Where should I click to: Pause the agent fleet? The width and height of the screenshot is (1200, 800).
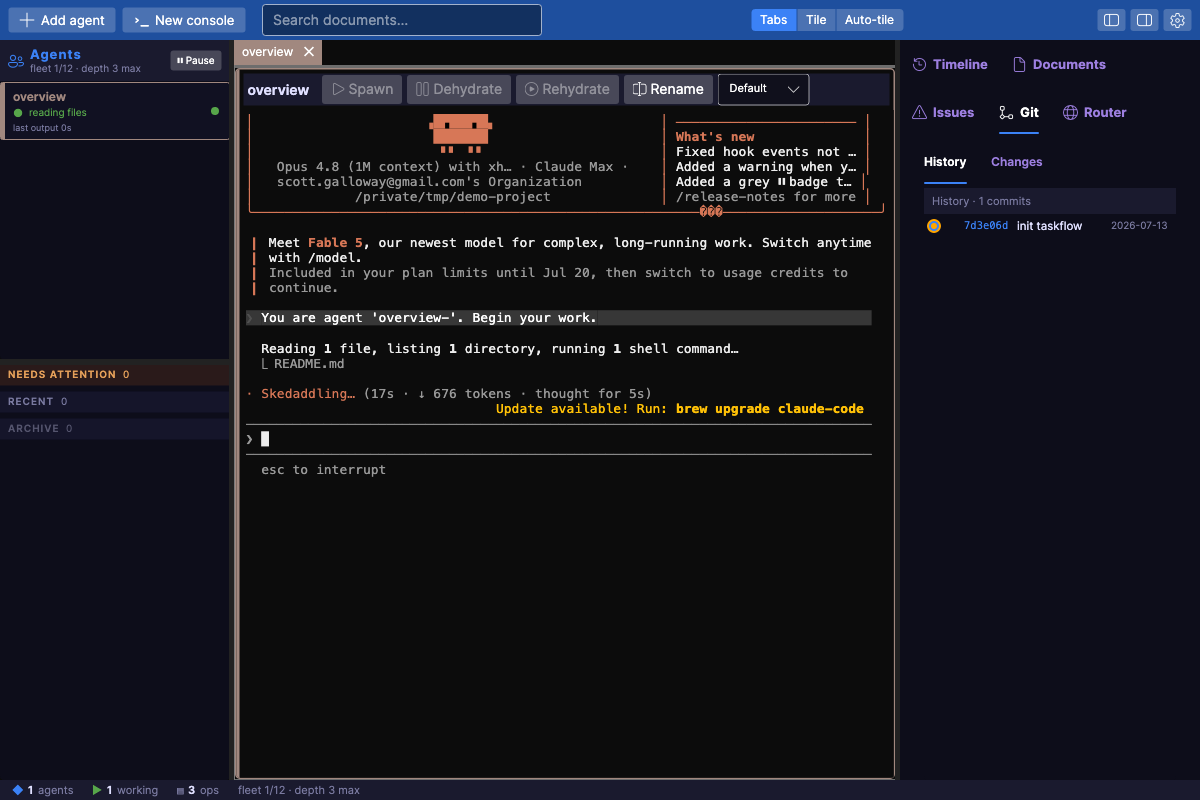click(196, 60)
